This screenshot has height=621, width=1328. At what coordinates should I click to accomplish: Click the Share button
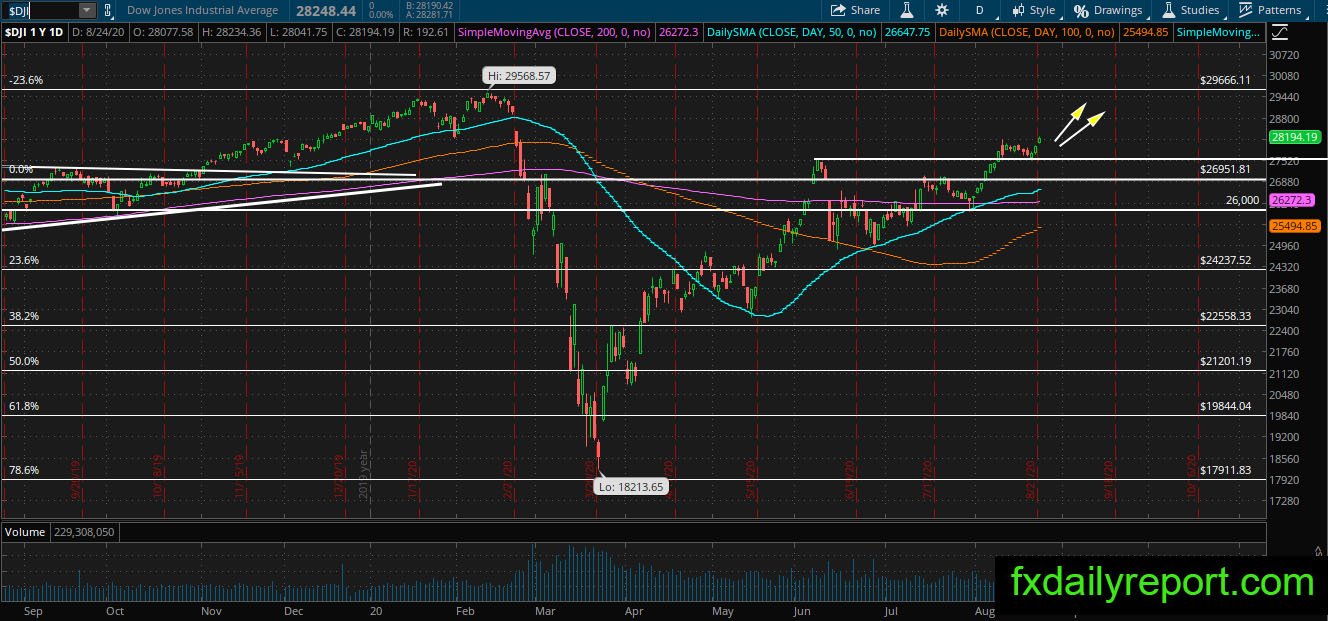click(856, 10)
